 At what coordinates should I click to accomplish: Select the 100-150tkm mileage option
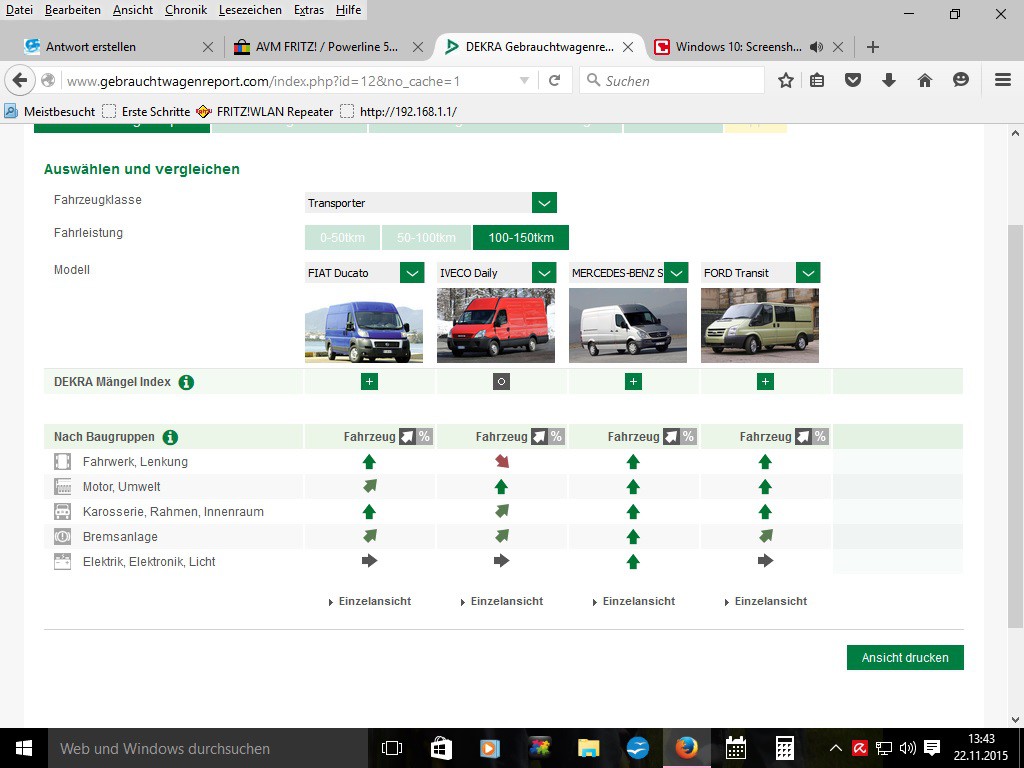520,238
